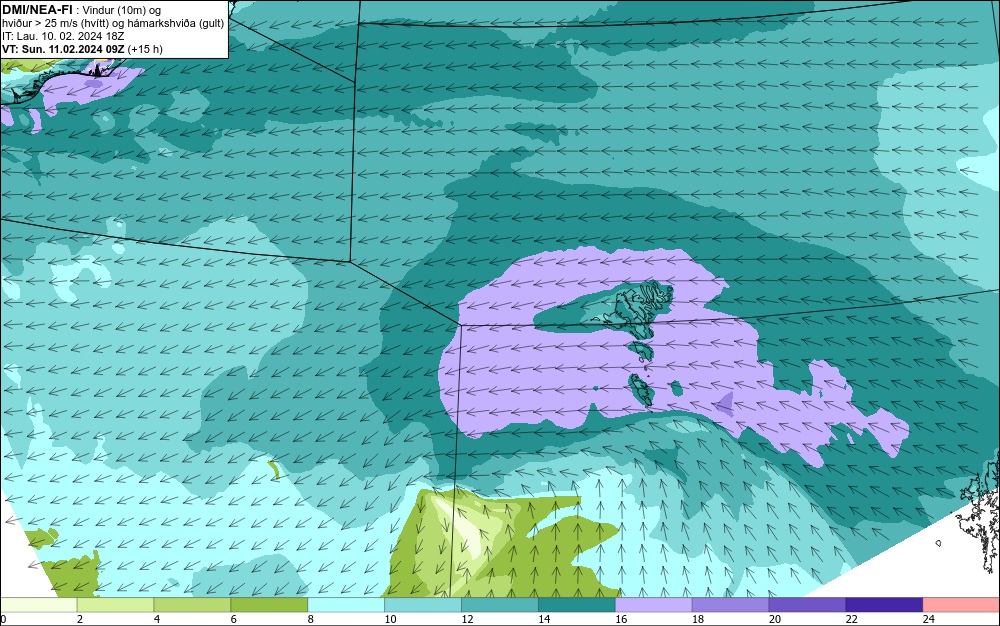This screenshot has height=626, width=1000.
Task: Click the DMI/NEA-FI title text
Action: pyautogui.click(x=37, y=10)
